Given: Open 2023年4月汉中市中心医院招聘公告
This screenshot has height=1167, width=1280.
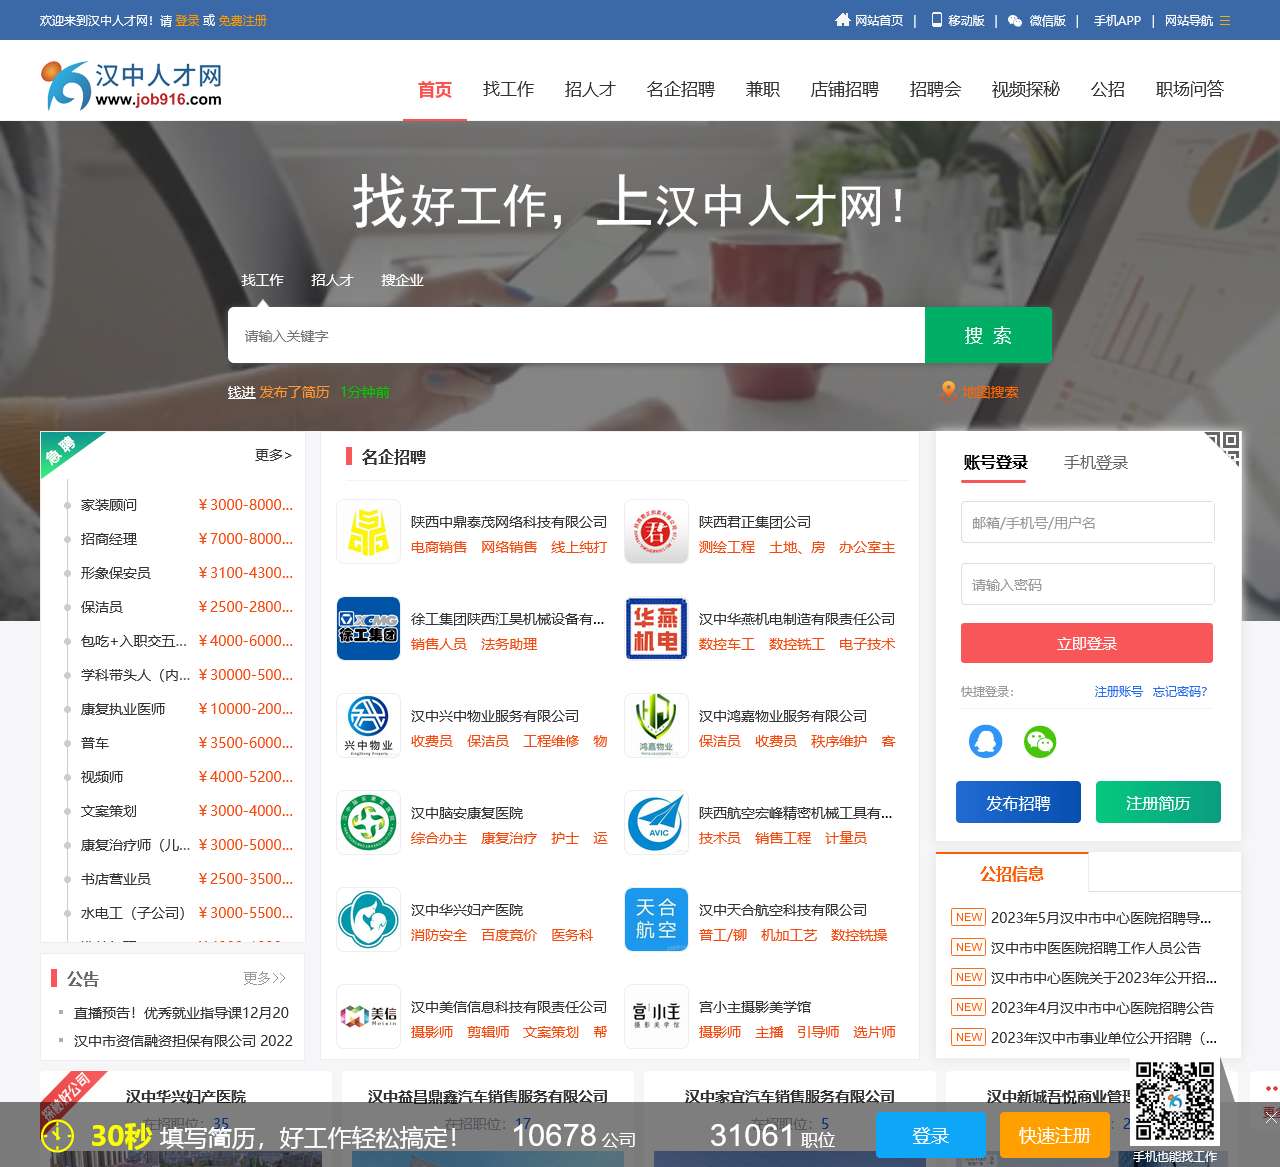Looking at the screenshot, I should point(1102,1007).
